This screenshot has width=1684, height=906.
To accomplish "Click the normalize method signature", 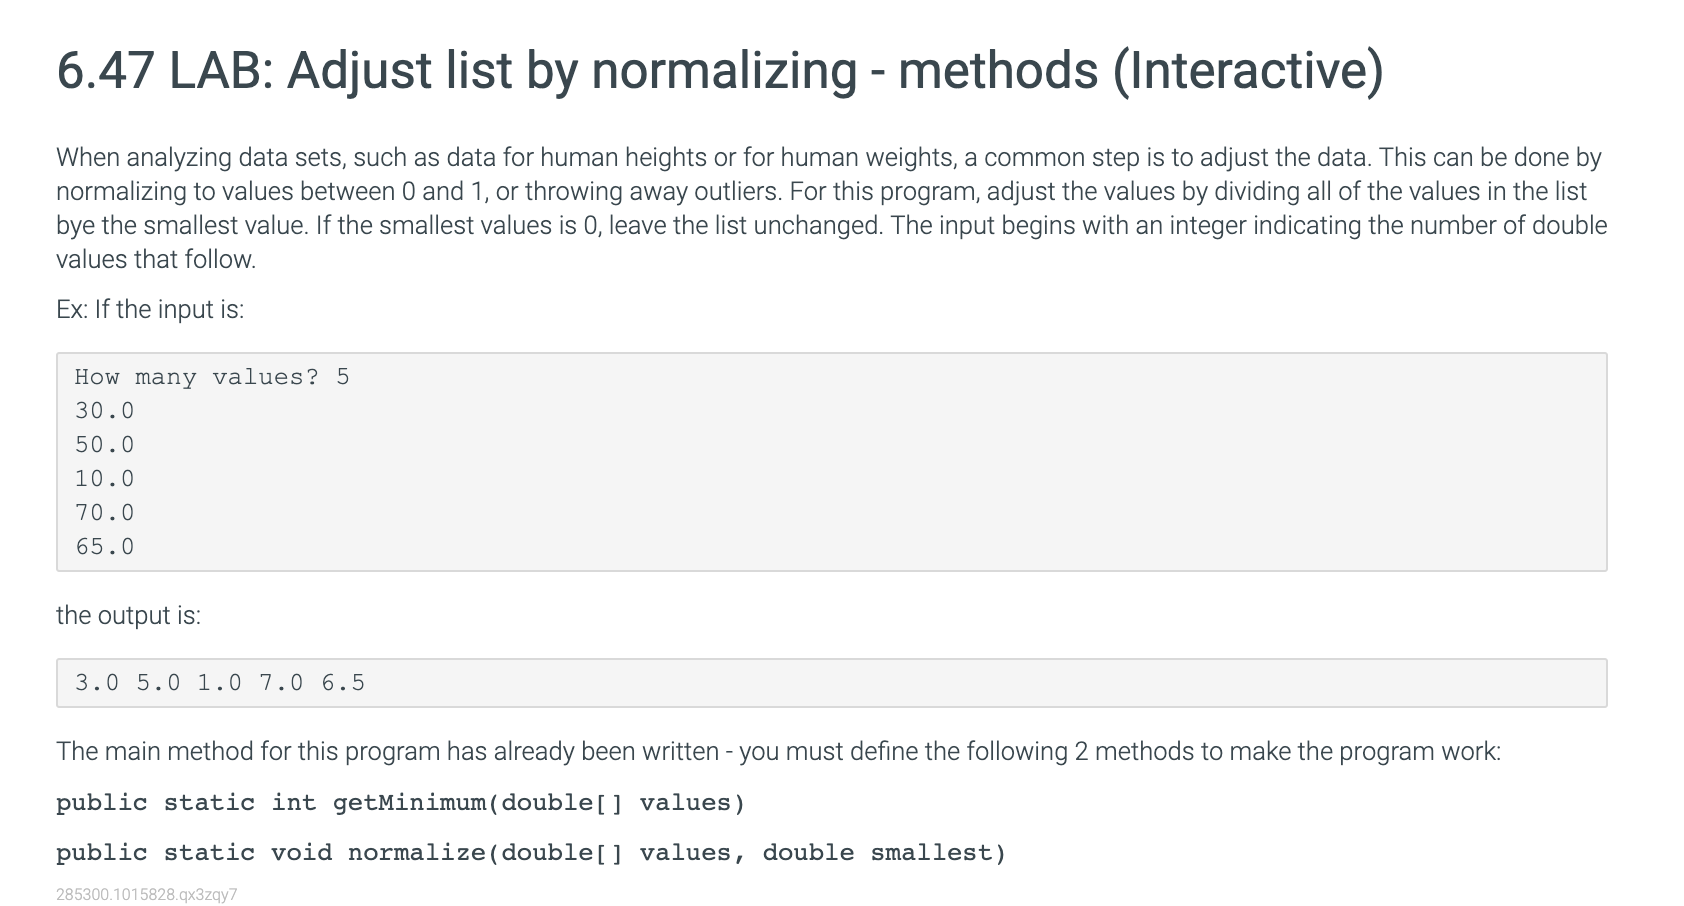I will [531, 853].
